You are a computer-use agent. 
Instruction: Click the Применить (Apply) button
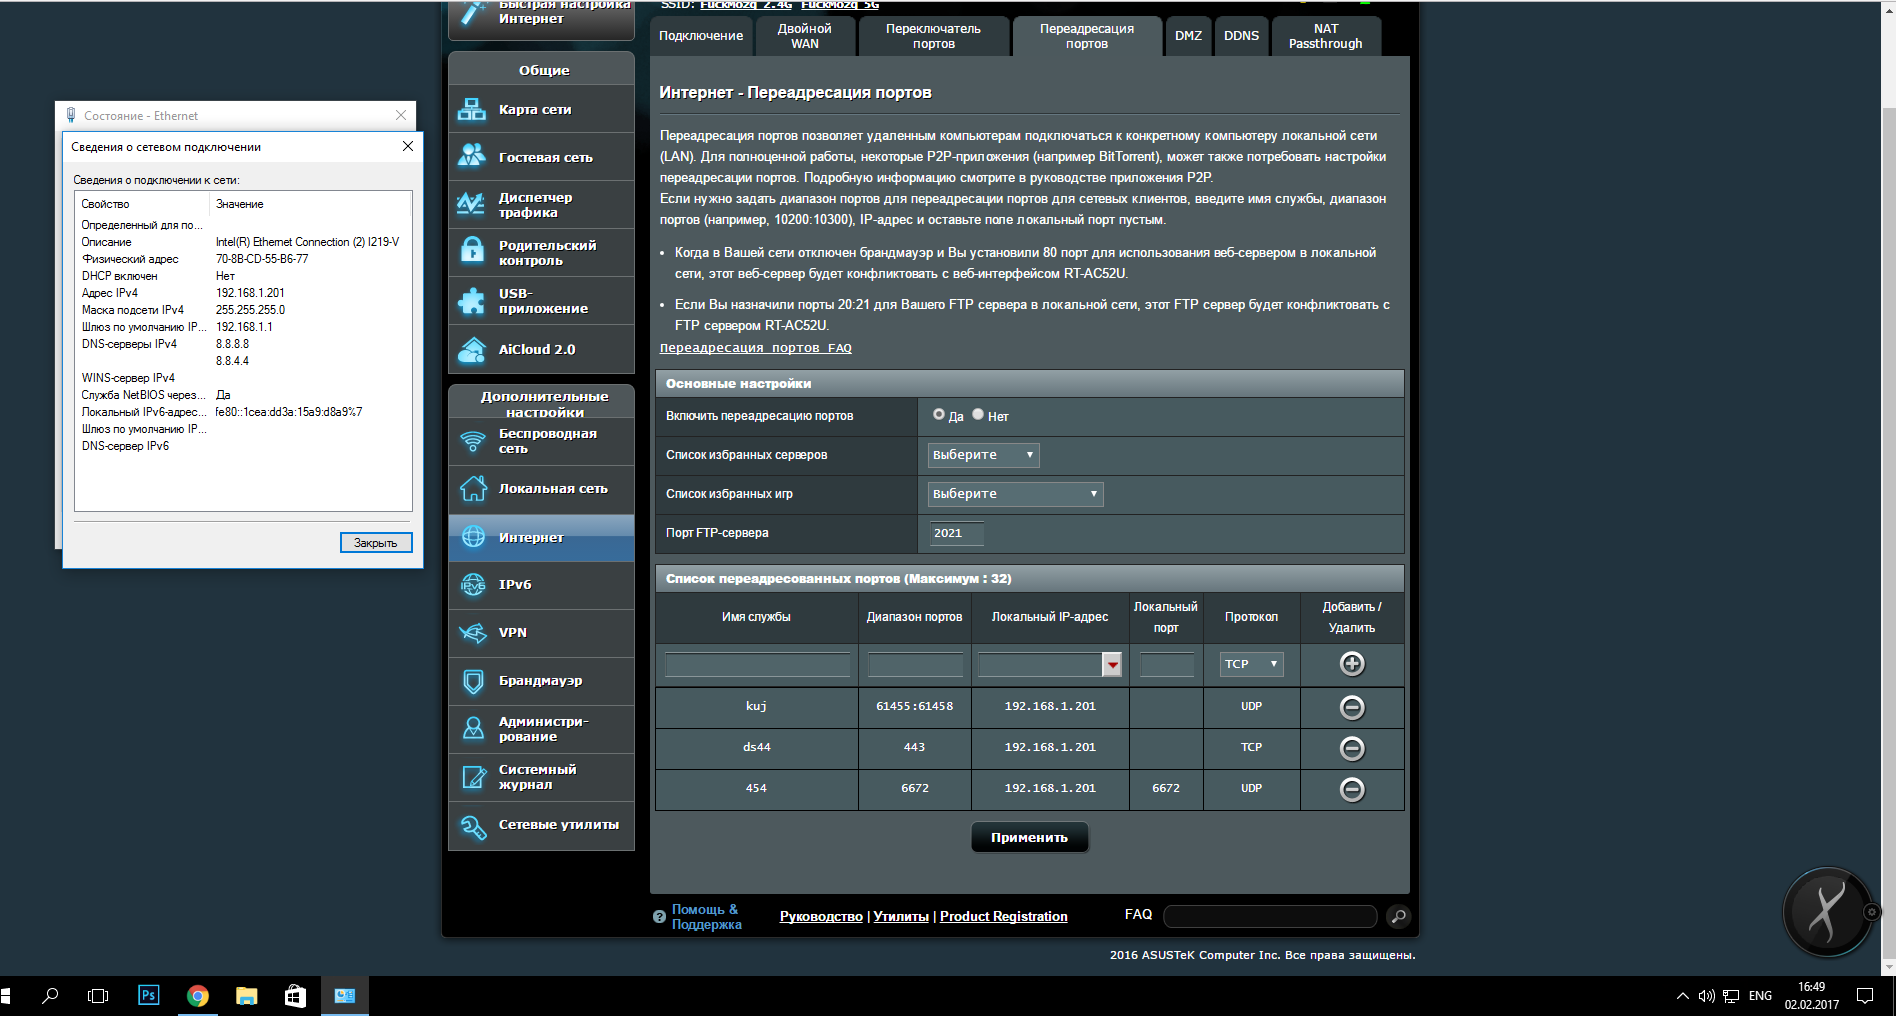tap(1029, 838)
